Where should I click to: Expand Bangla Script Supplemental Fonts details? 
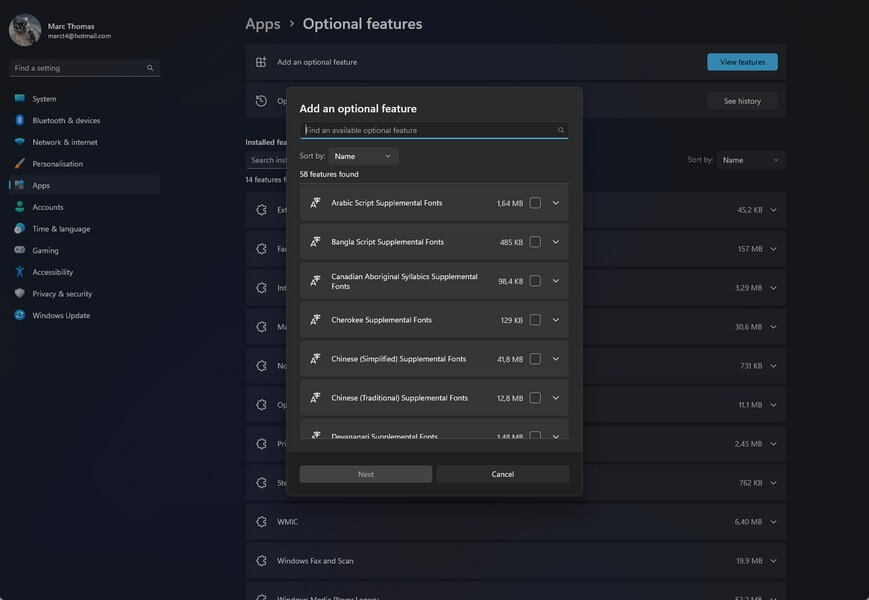556,242
